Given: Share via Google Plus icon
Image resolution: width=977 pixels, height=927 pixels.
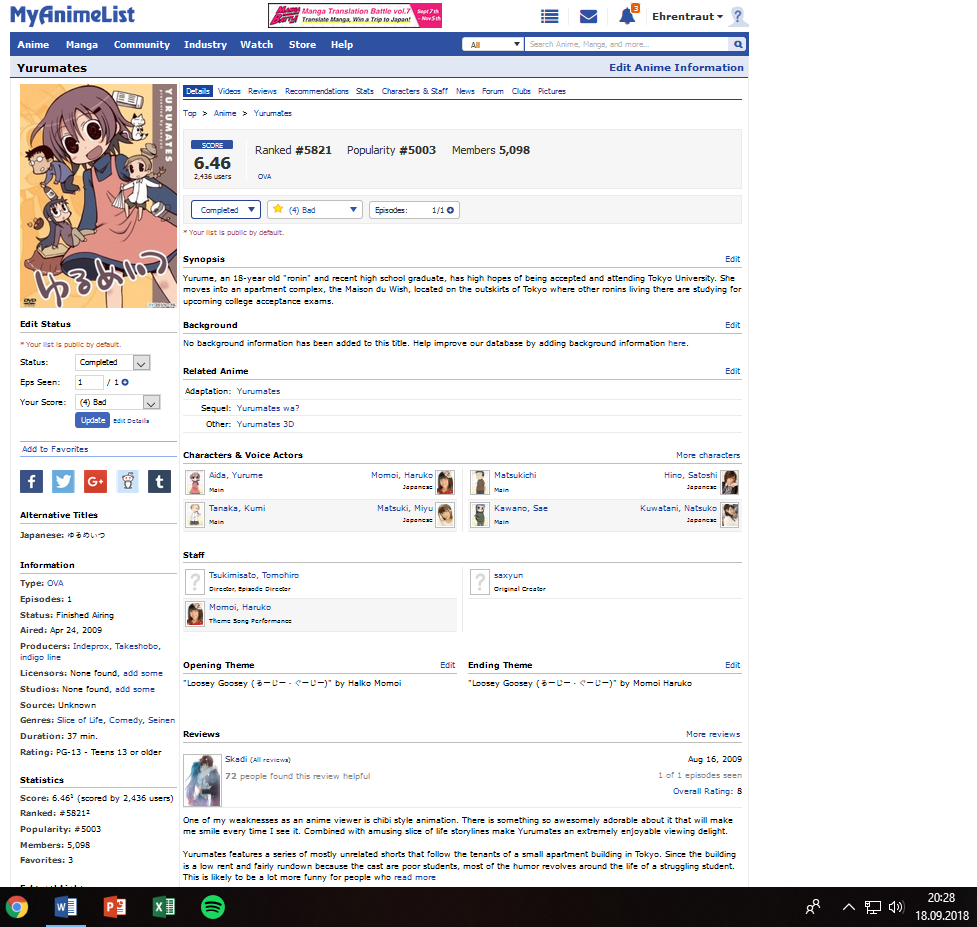Looking at the screenshot, I should (95, 481).
